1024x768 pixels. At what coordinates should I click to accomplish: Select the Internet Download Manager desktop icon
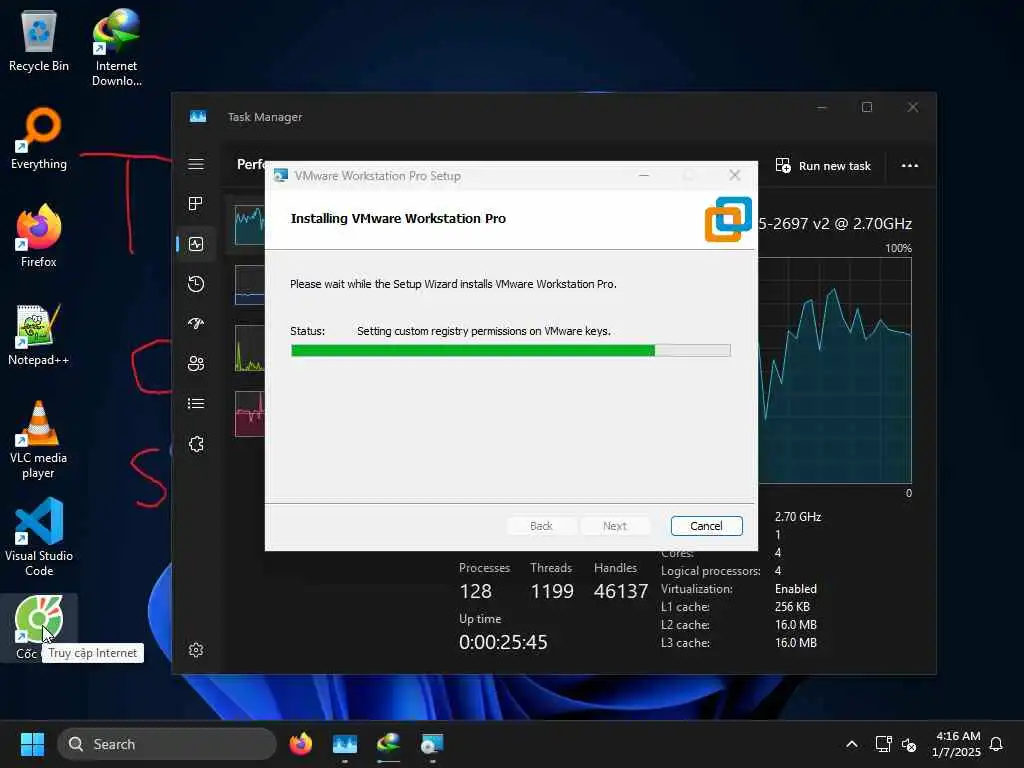coord(116,47)
